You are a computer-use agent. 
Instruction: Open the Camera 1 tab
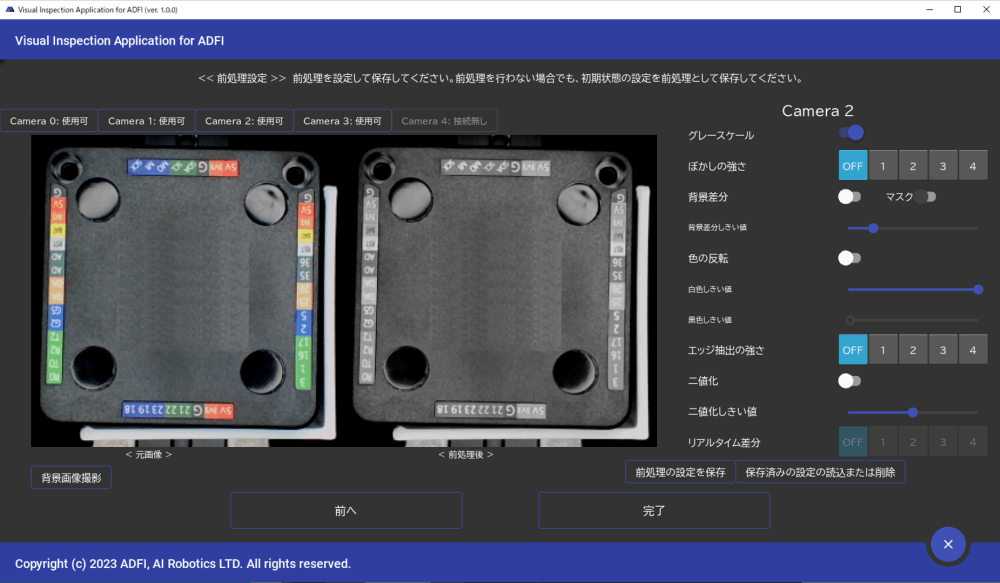click(x=146, y=121)
